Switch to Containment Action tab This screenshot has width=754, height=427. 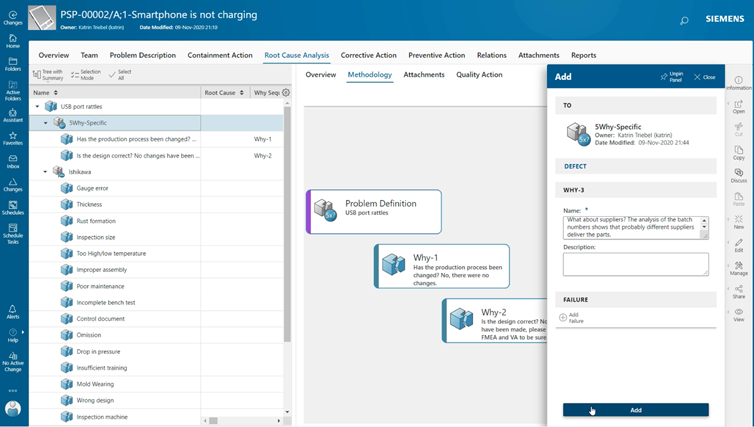(220, 55)
